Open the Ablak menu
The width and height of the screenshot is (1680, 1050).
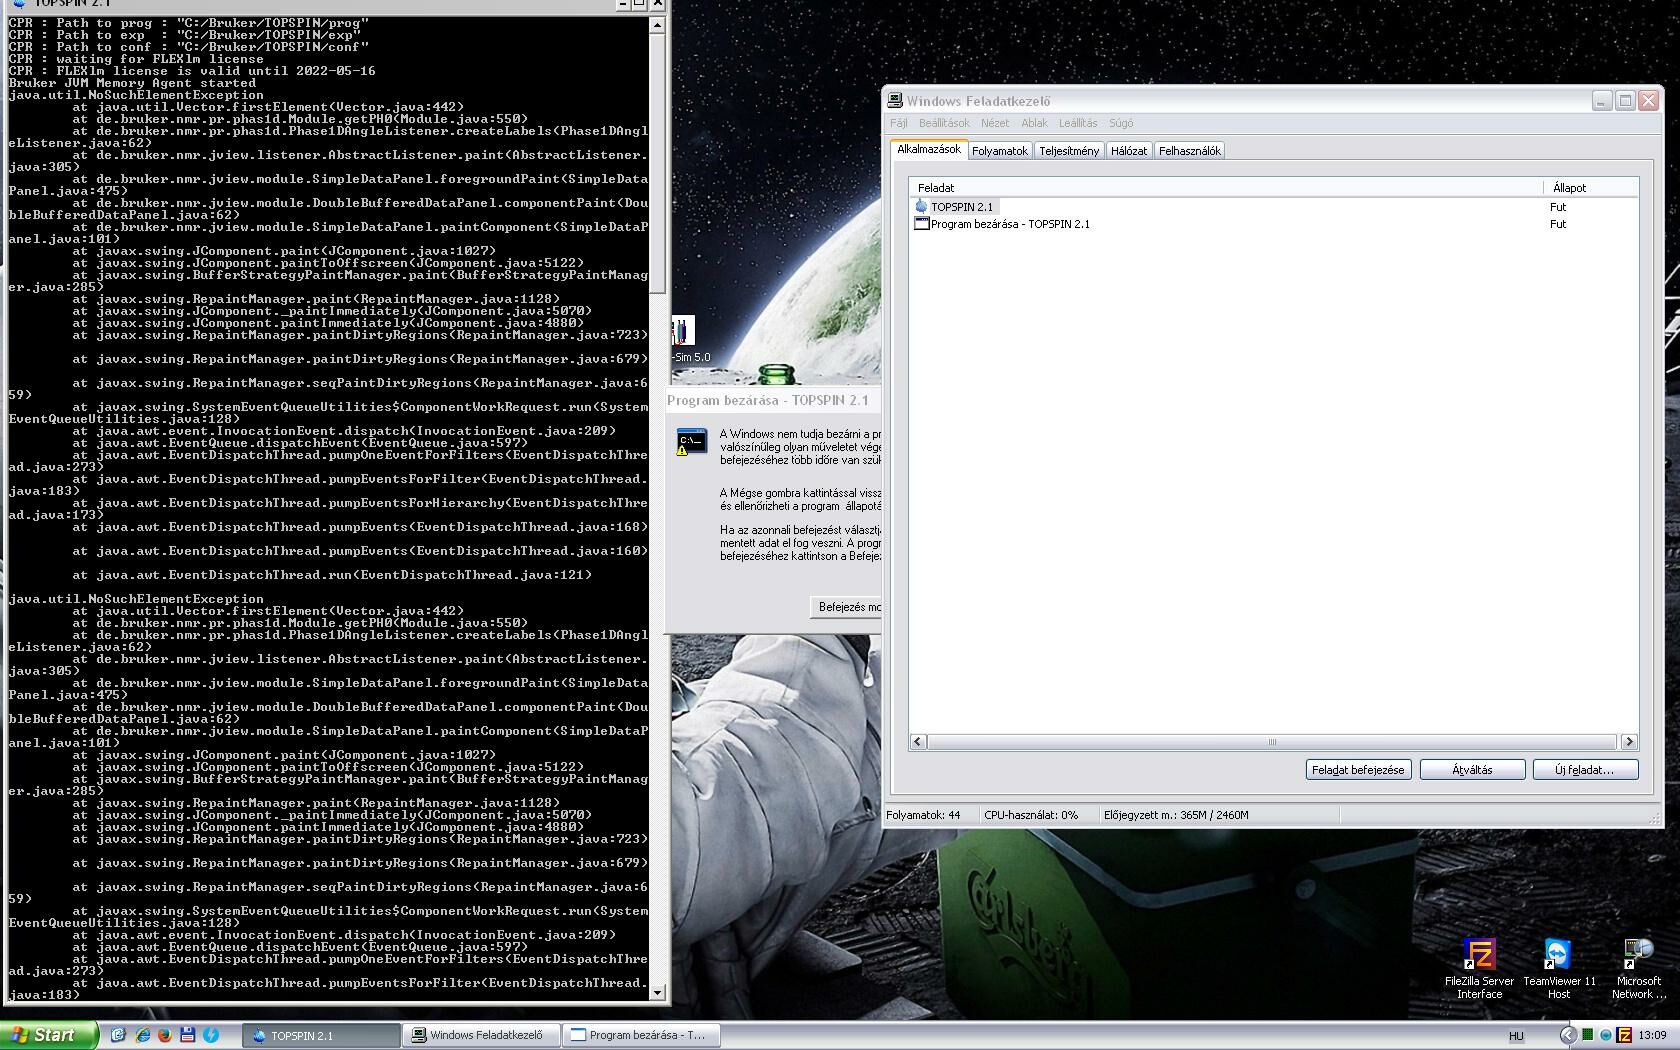pos(1034,123)
